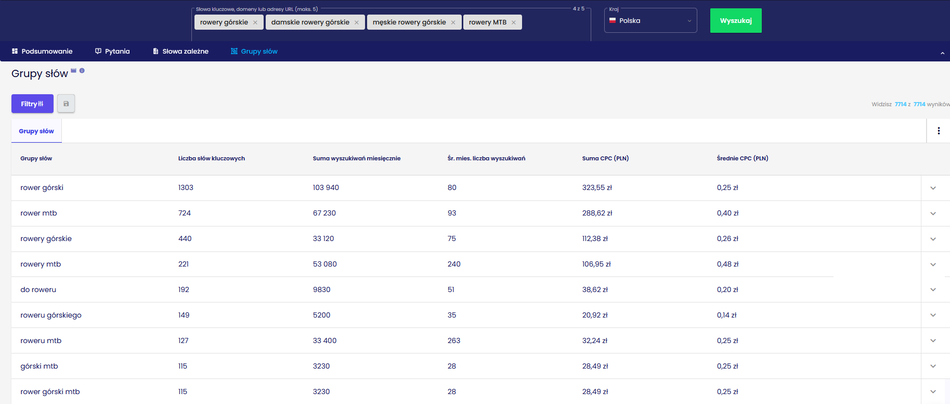The image size is (950, 404).
Task: Open the Pytania tab
Action: click(x=113, y=51)
